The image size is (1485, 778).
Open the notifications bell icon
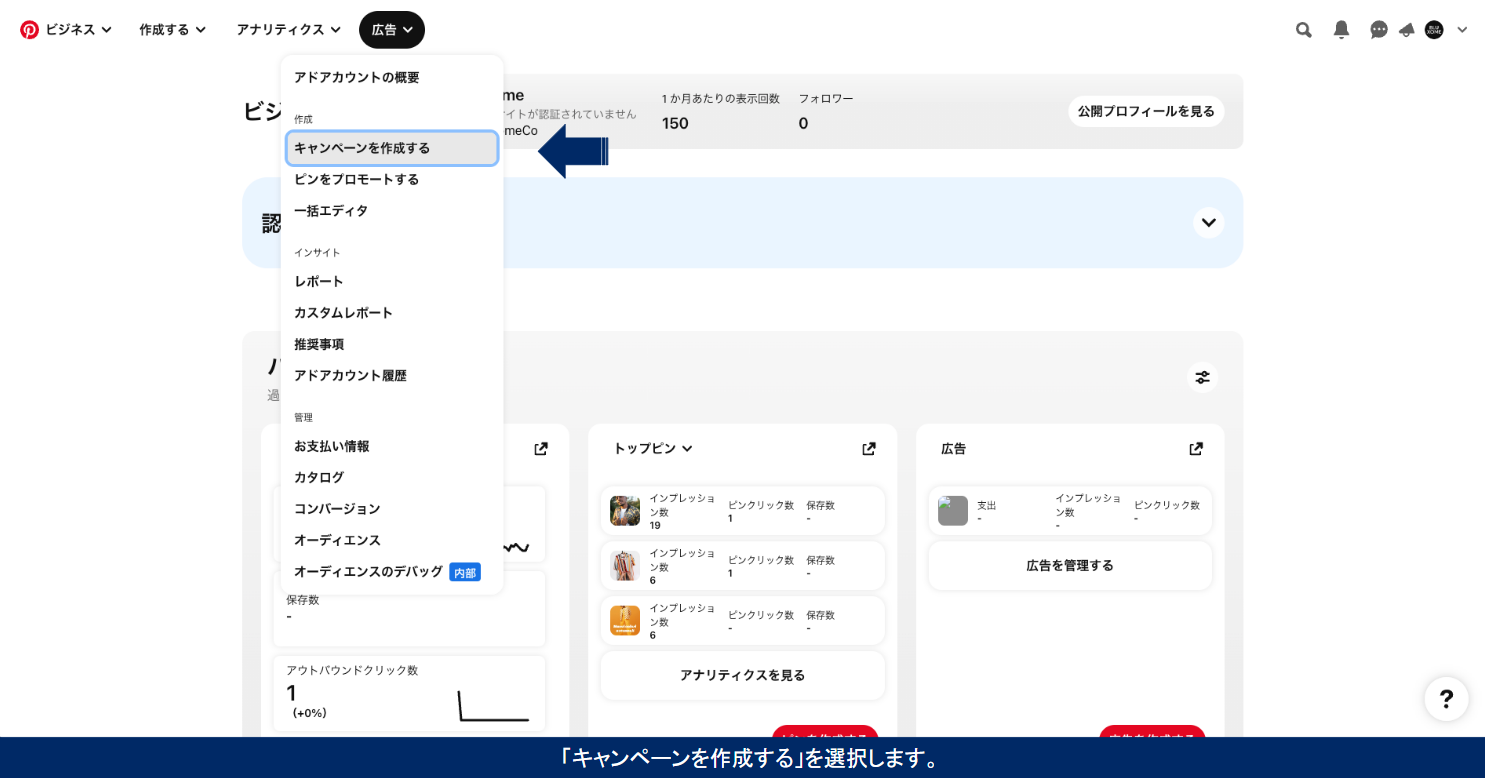[x=1341, y=30]
